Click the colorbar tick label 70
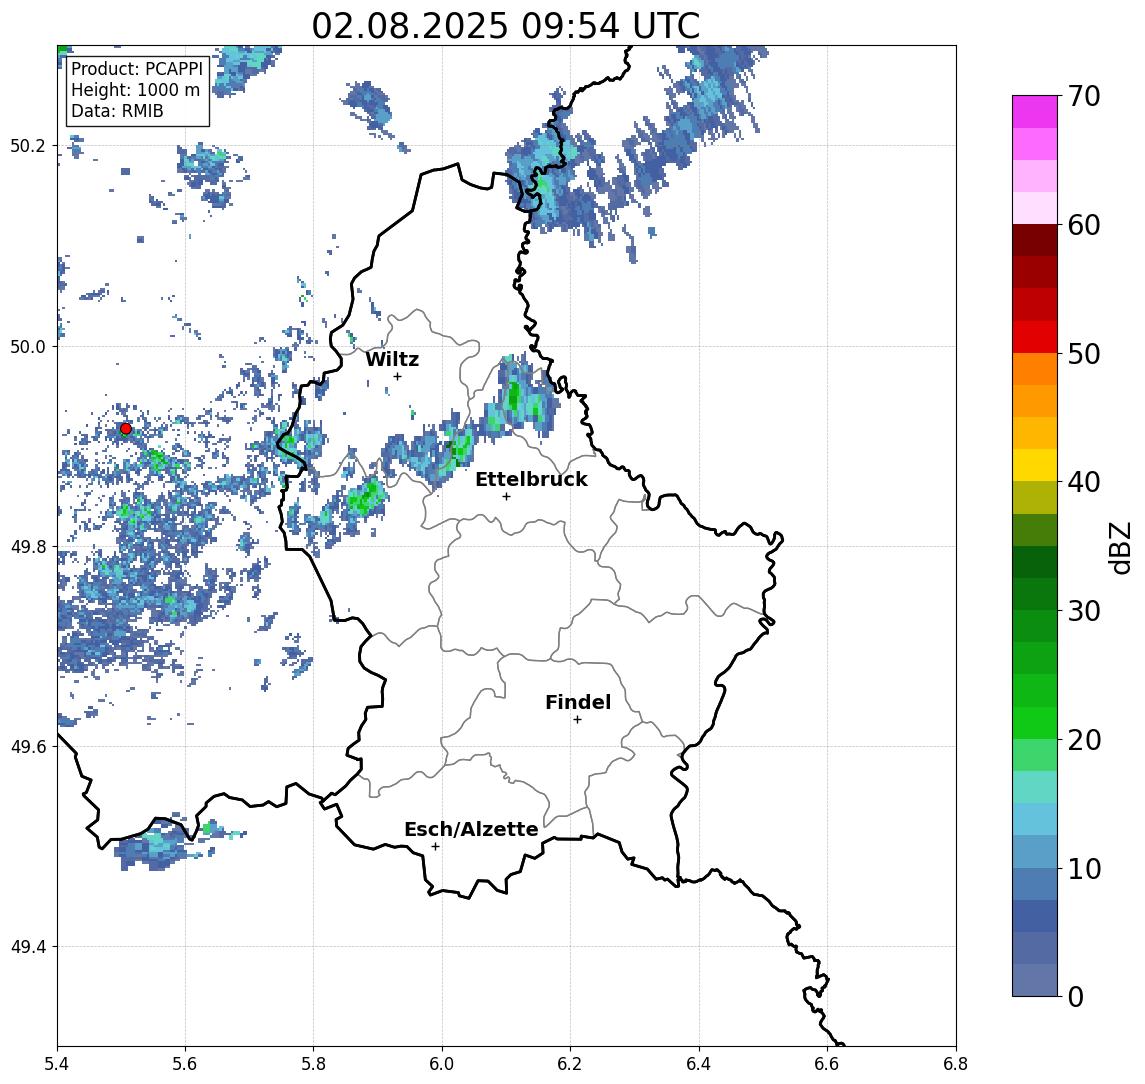The height and width of the screenshot is (1084, 1145). pos(1083,96)
